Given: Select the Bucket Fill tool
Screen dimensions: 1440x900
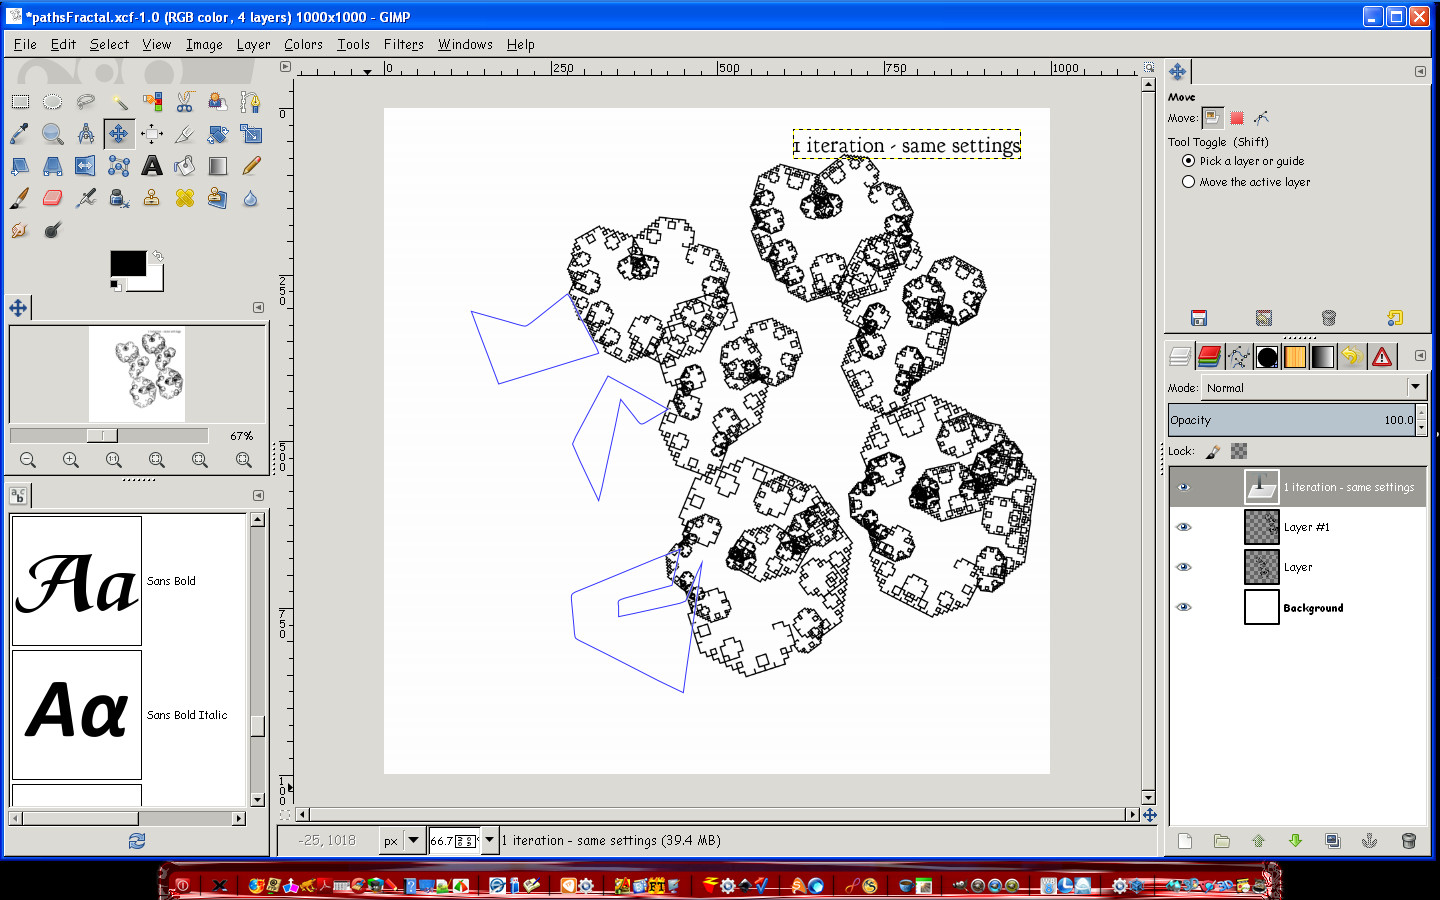Looking at the screenshot, I should click(x=185, y=166).
